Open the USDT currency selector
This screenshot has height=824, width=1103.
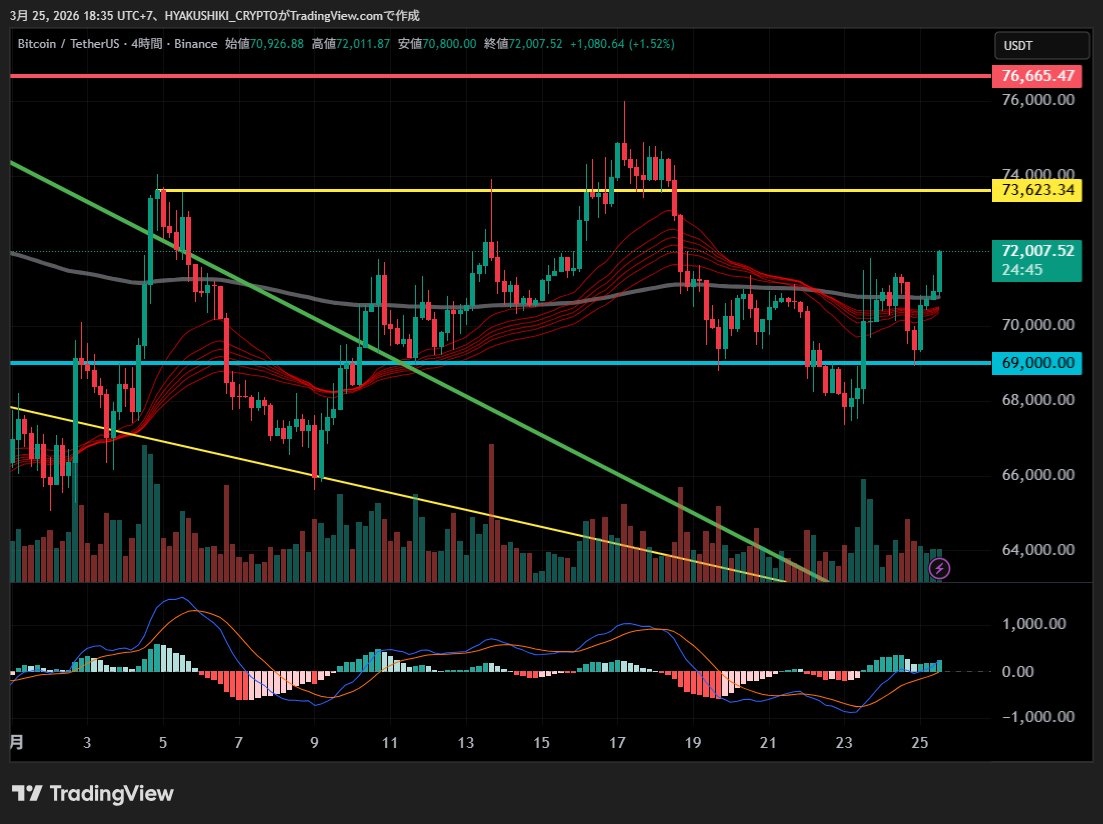pyautogui.click(x=1042, y=46)
